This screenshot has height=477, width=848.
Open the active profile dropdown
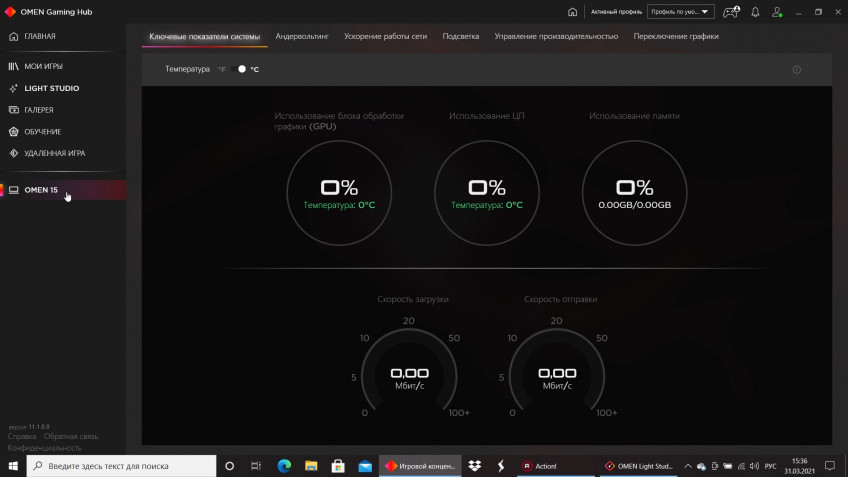pos(680,12)
